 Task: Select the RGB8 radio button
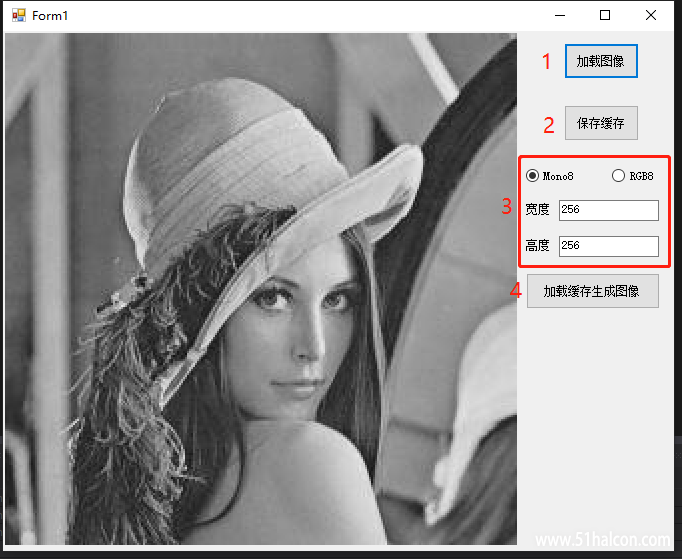tap(633, 176)
